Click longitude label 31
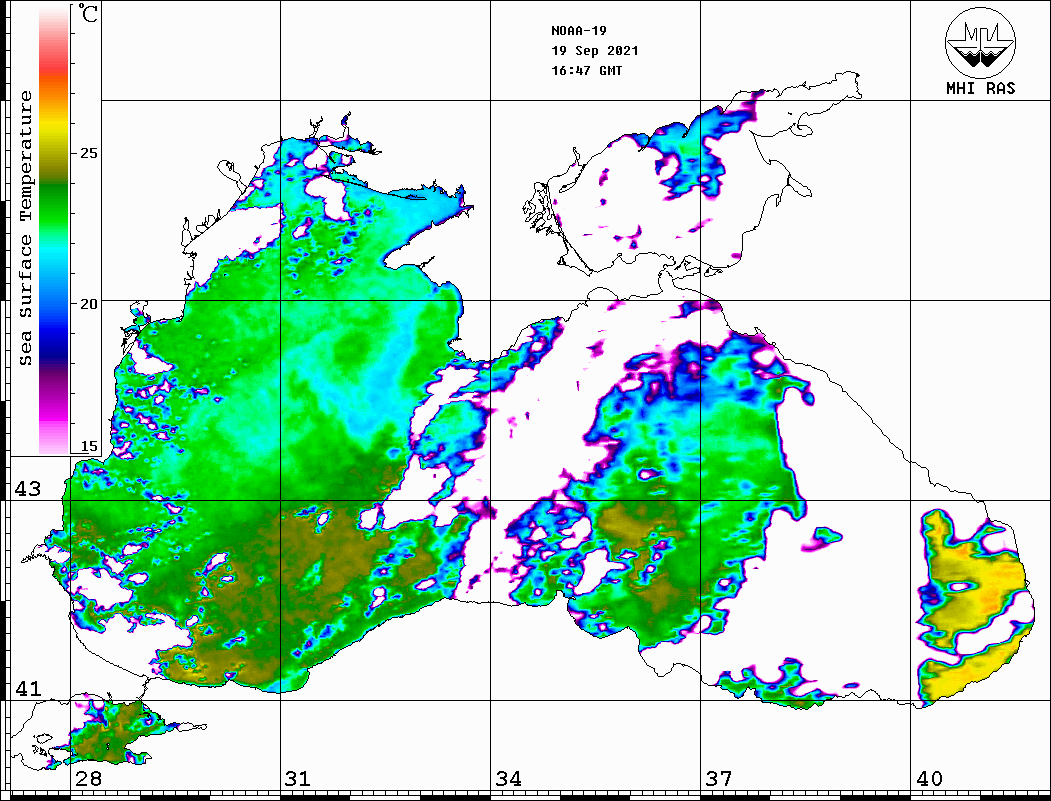The image size is (1051, 801). pyautogui.click(x=298, y=778)
